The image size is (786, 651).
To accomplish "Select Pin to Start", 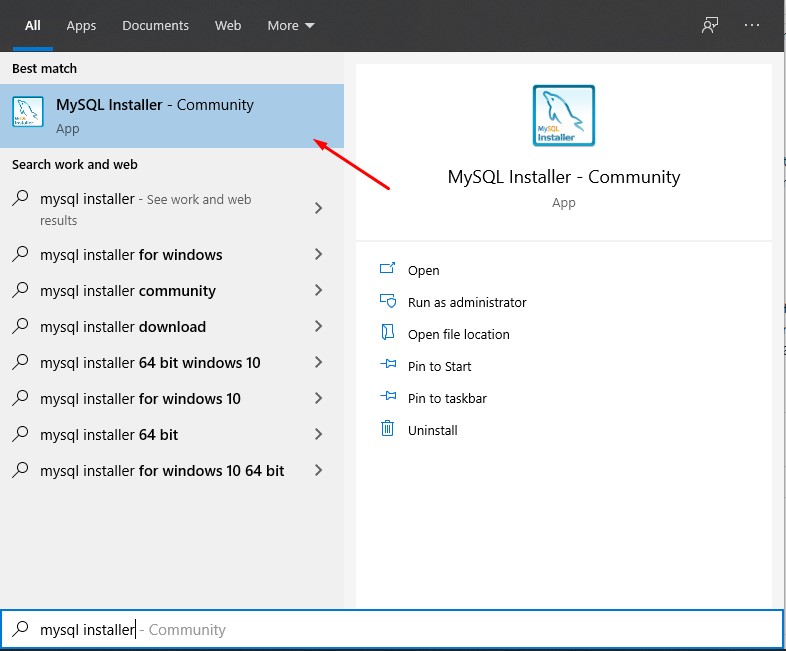I will (x=440, y=366).
